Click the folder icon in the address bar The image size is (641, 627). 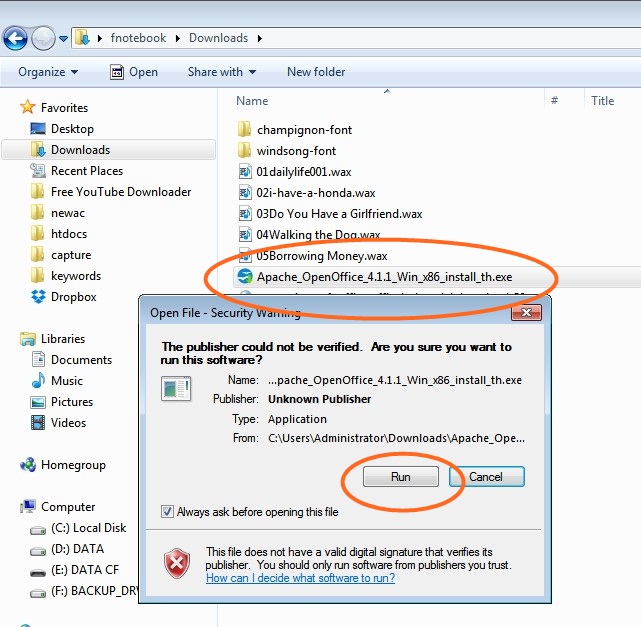(83, 38)
